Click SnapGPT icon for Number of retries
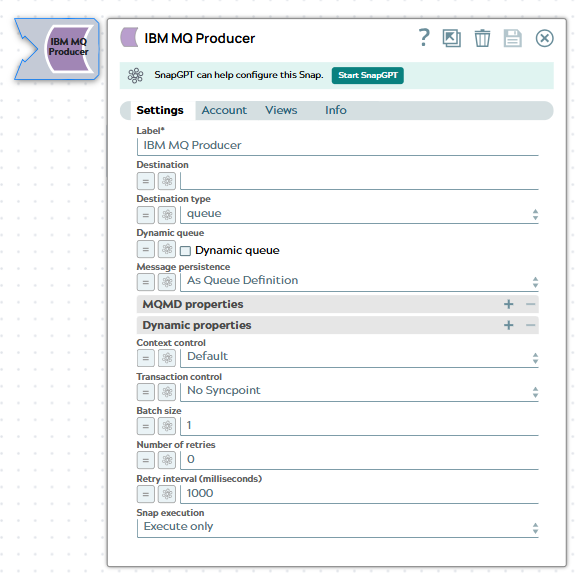582x585 pixels. (x=167, y=460)
